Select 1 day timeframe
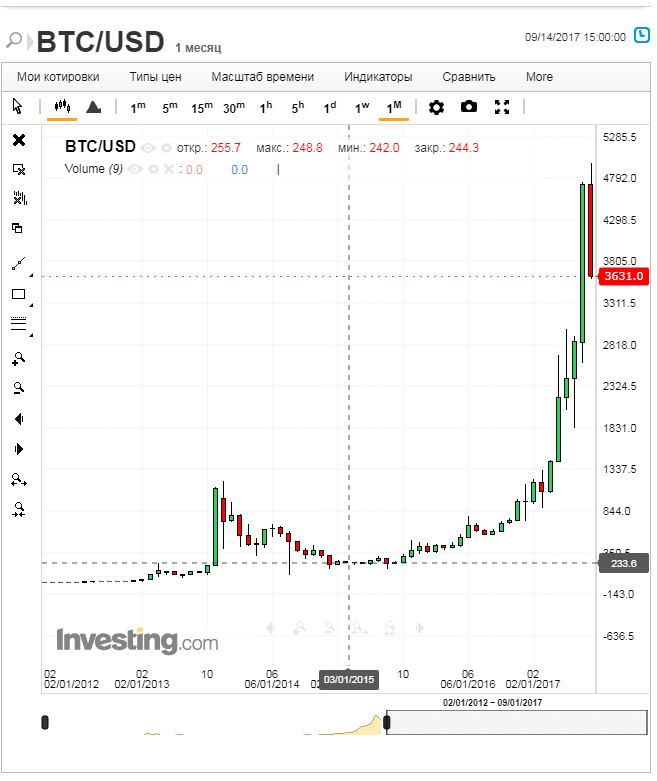Screen dimensions: 657x781 point(330,107)
